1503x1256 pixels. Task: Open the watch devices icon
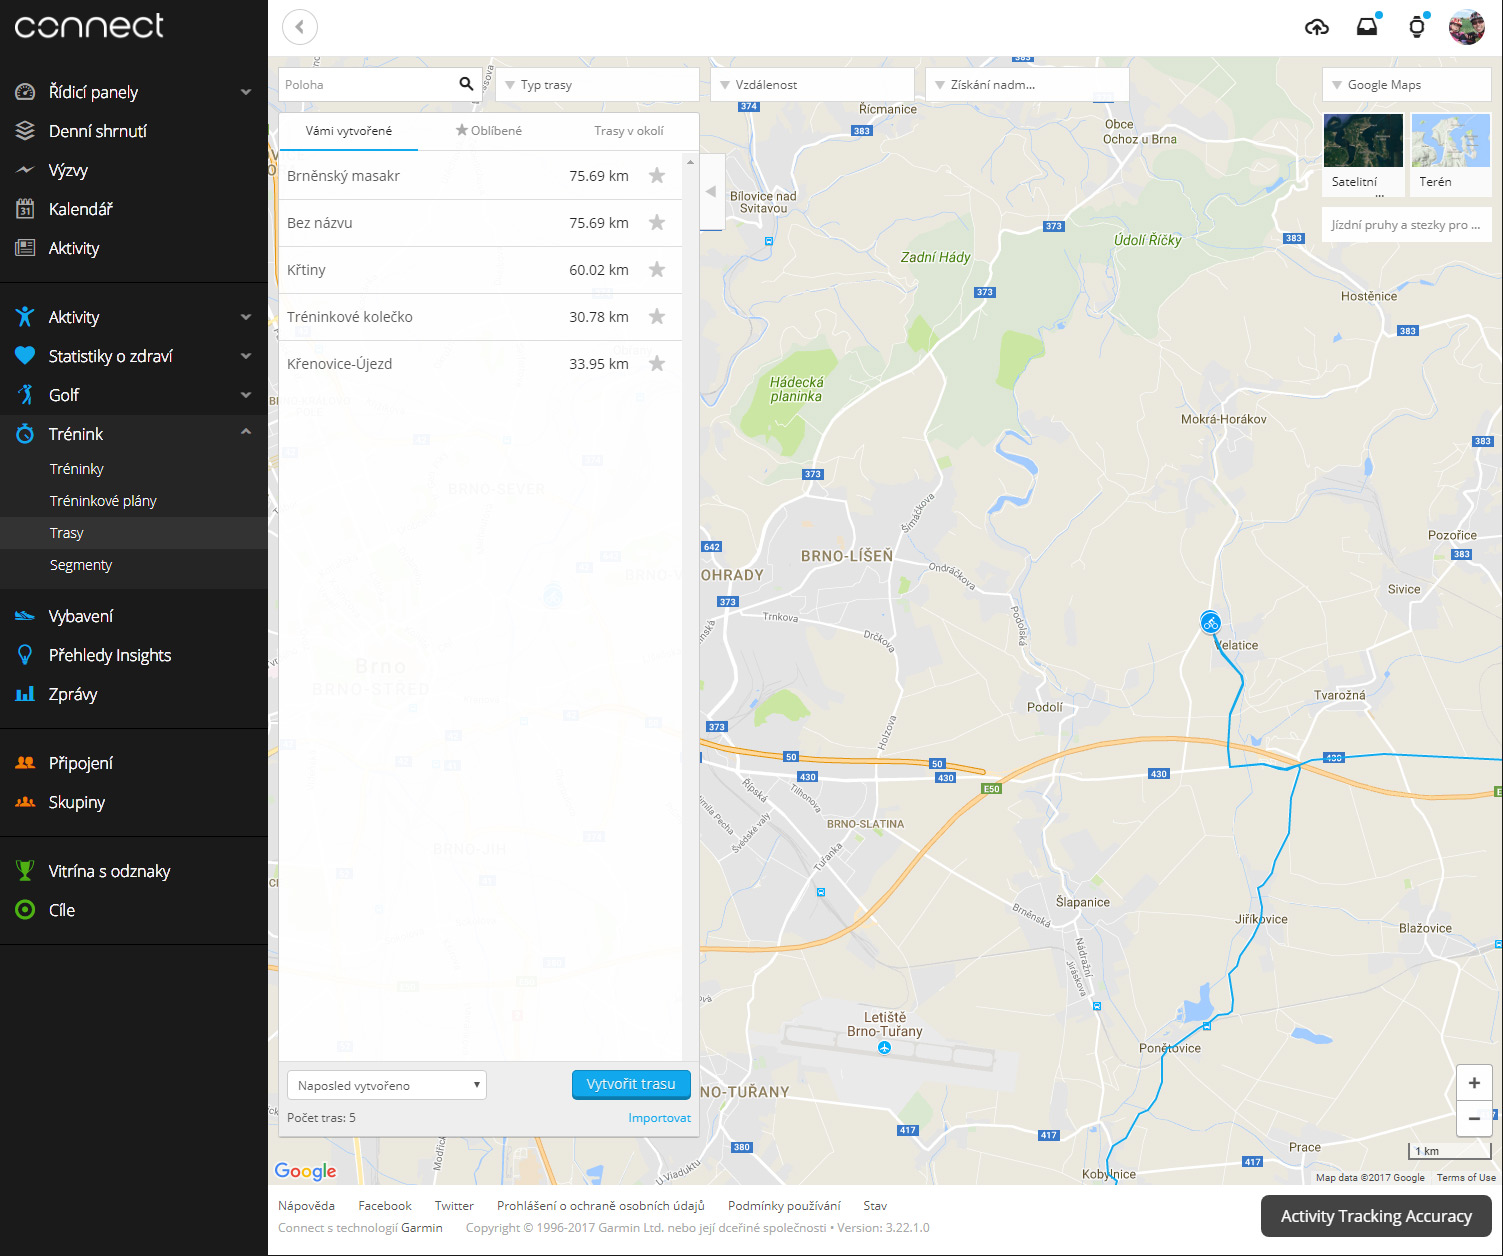[x=1416, y=27]
